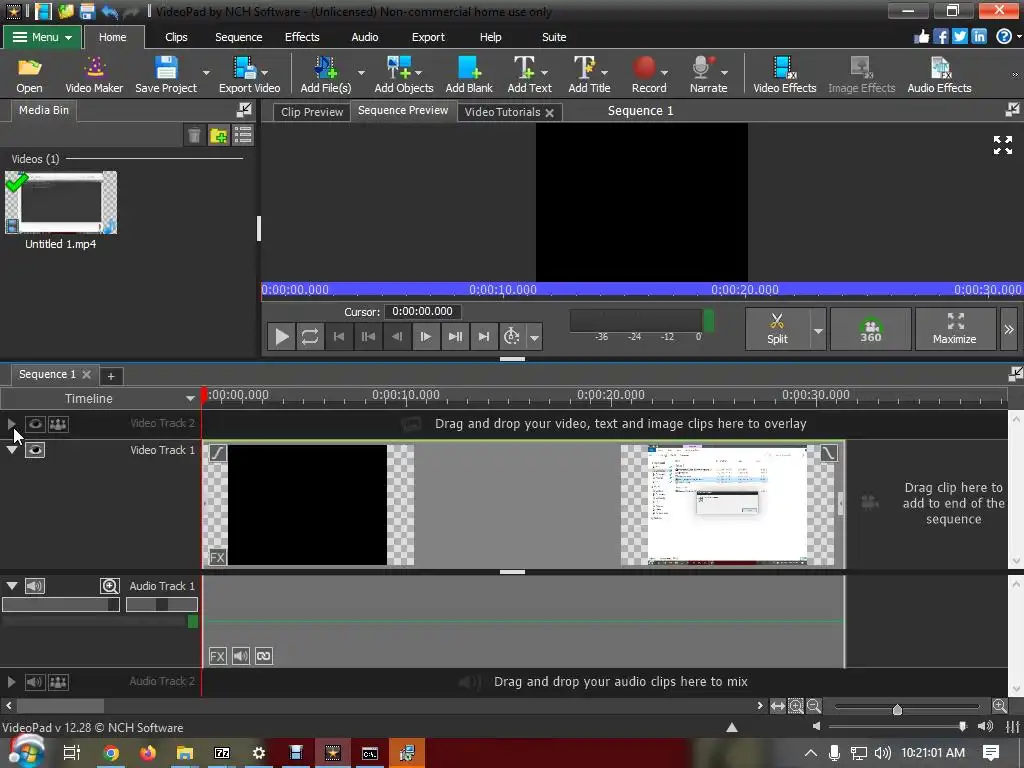The image size is (1024, 768).
Task: Toggle the Video Track 2 group icon
Action: 58,424
